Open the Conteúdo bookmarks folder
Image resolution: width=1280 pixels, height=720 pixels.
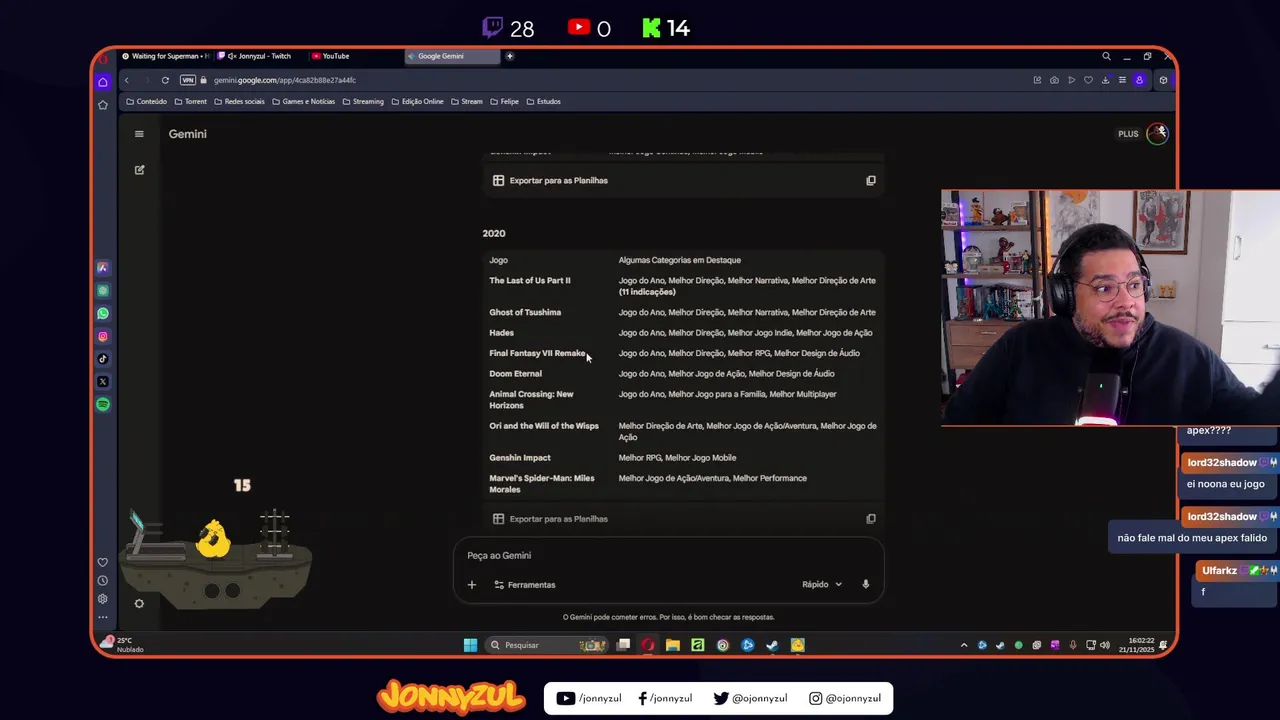click(147, 101)
